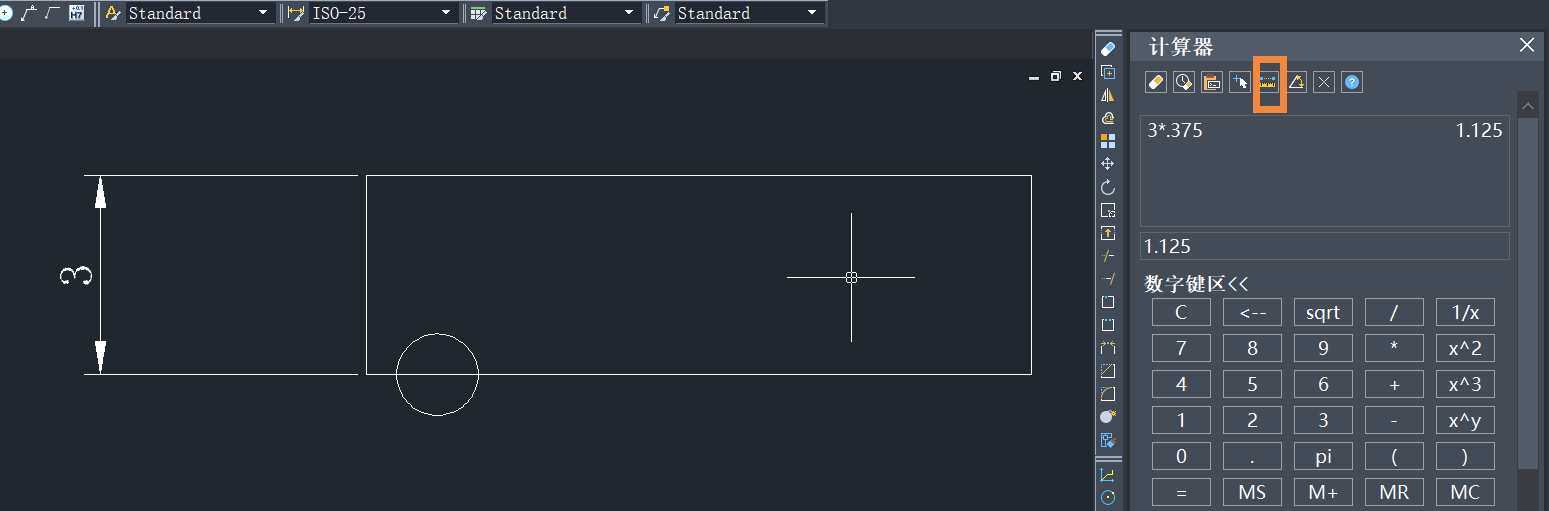
Task: Pick the Scale tool
Action: pos(1107,210)
